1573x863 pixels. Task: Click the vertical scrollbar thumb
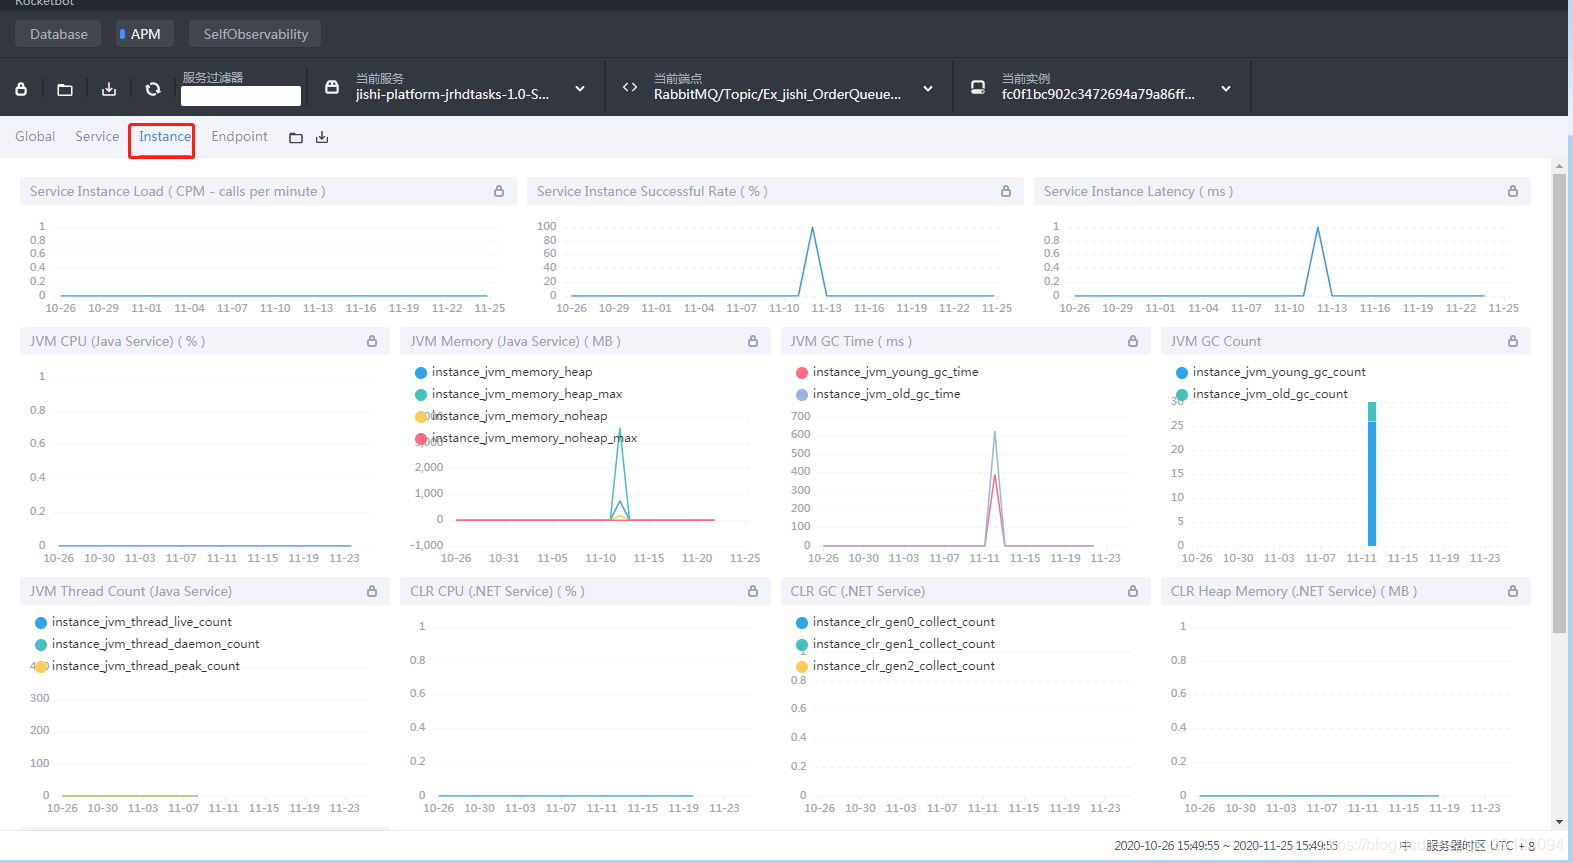pyautogui.click(x=1559, y=403)
